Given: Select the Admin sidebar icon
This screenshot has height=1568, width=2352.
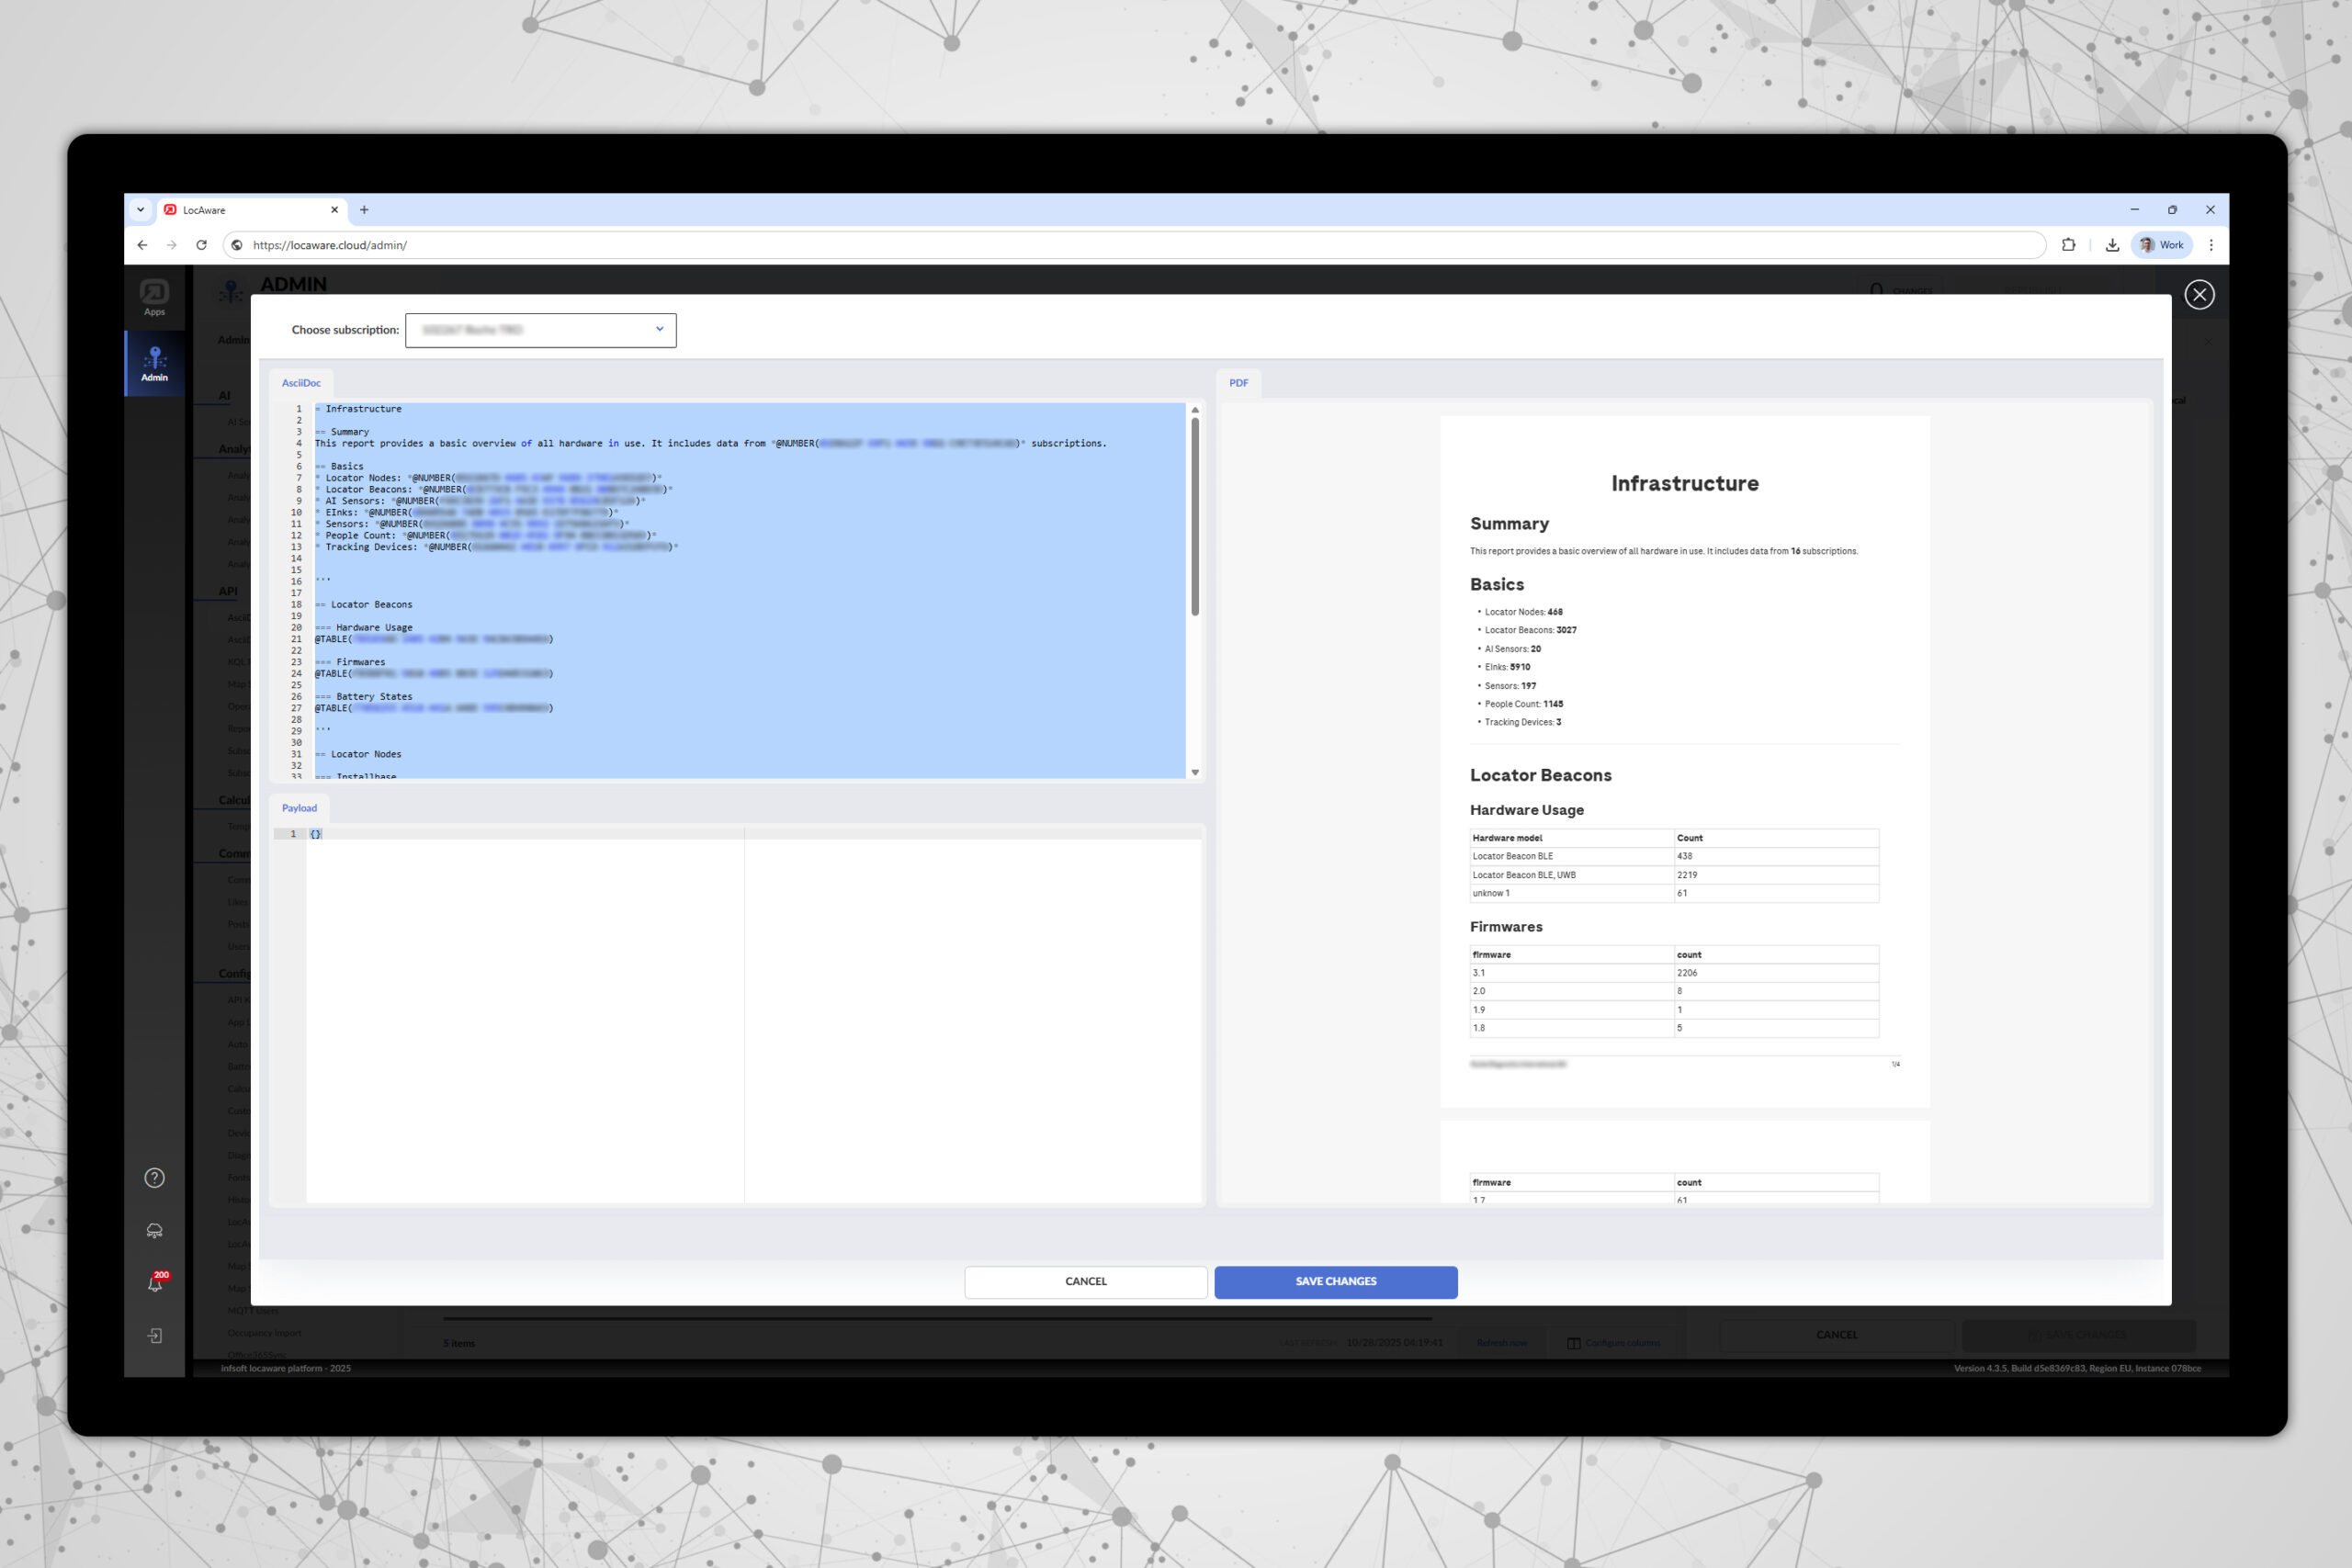Looking at the screenshot, I should [154, 364].
